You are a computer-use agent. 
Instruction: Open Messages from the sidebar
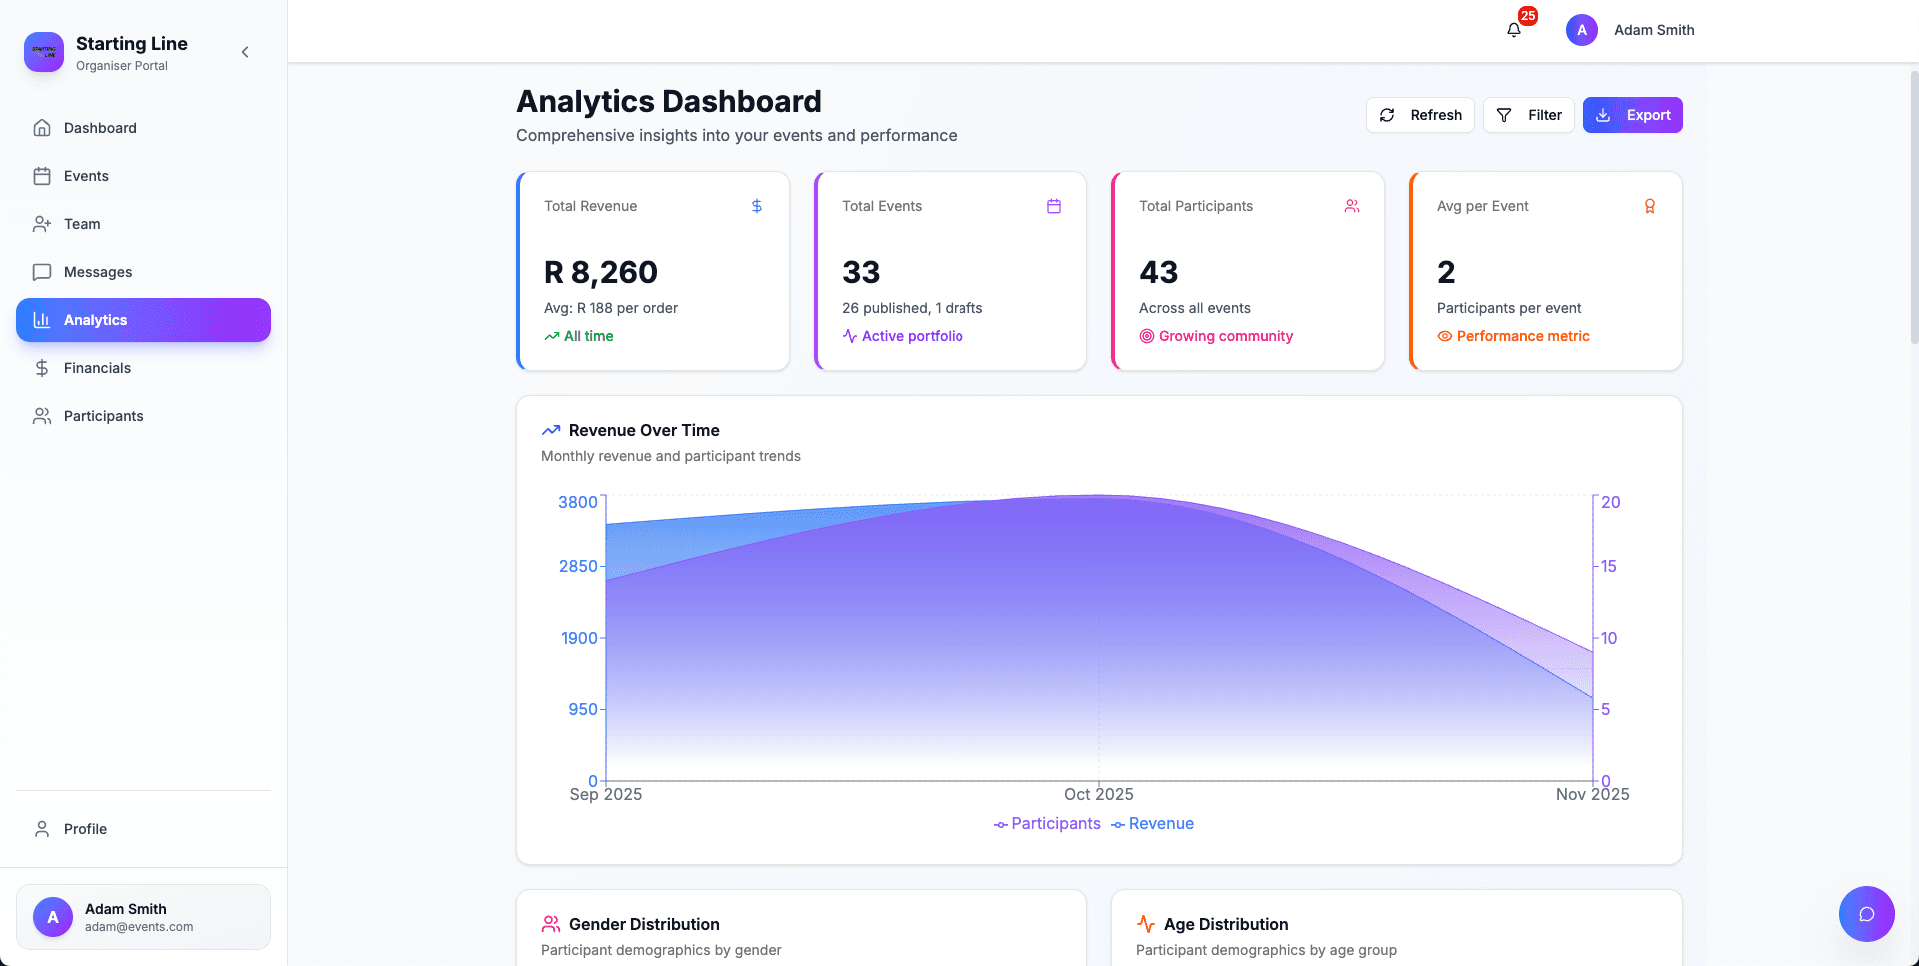click(x=97, y=271)
